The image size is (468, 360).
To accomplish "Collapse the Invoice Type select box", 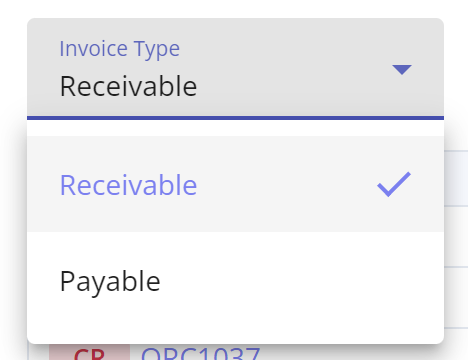I will click(235, 69).
